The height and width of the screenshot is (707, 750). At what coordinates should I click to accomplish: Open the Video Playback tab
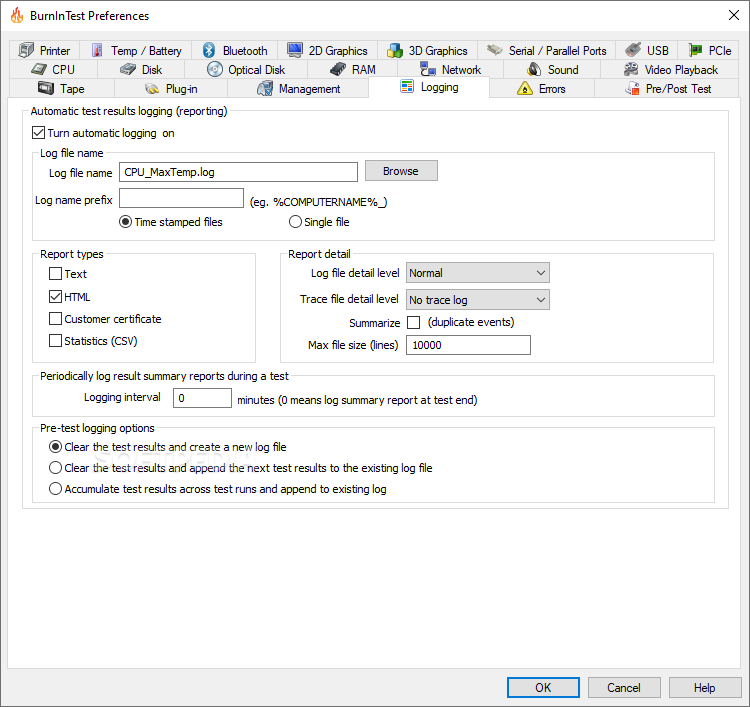coord(671,69)
